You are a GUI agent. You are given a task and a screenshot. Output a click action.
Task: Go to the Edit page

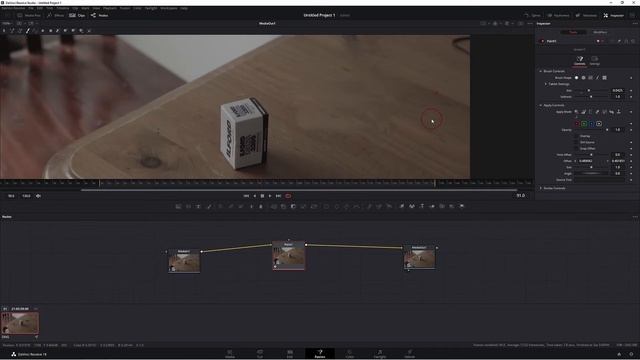[x=290, y=353]
